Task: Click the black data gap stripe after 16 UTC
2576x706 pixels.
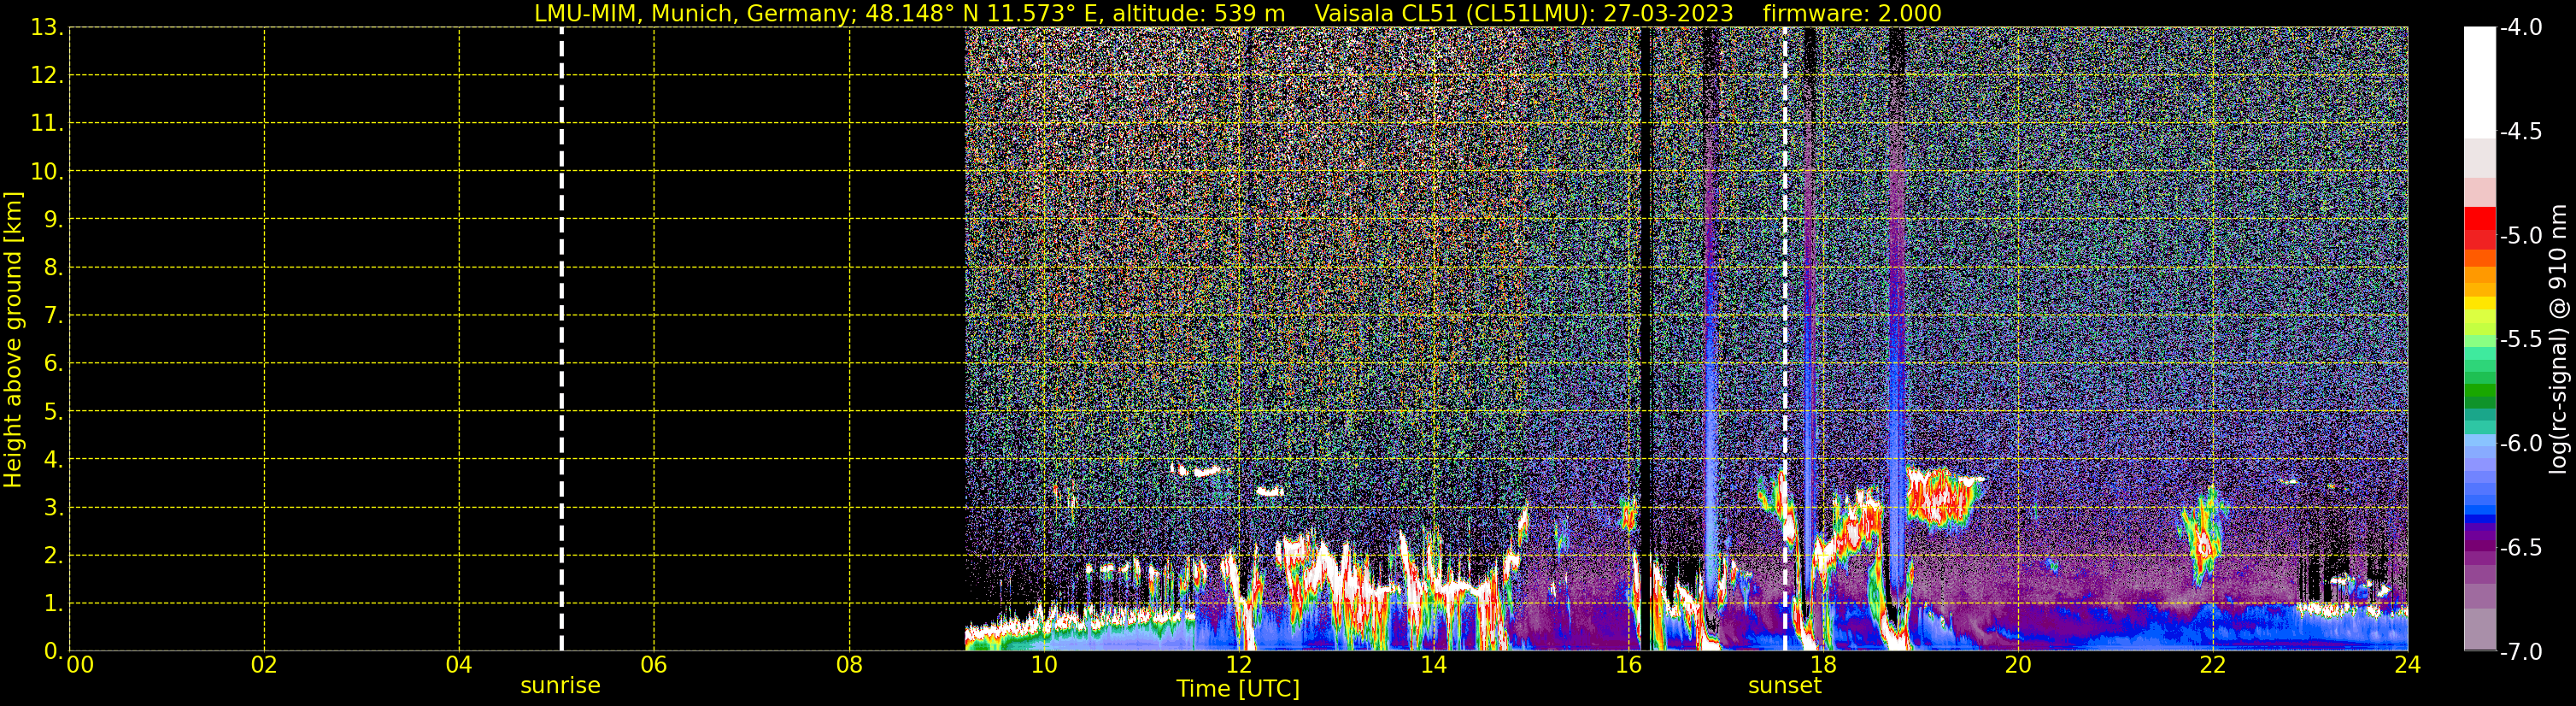Action: click(1646, 339)
